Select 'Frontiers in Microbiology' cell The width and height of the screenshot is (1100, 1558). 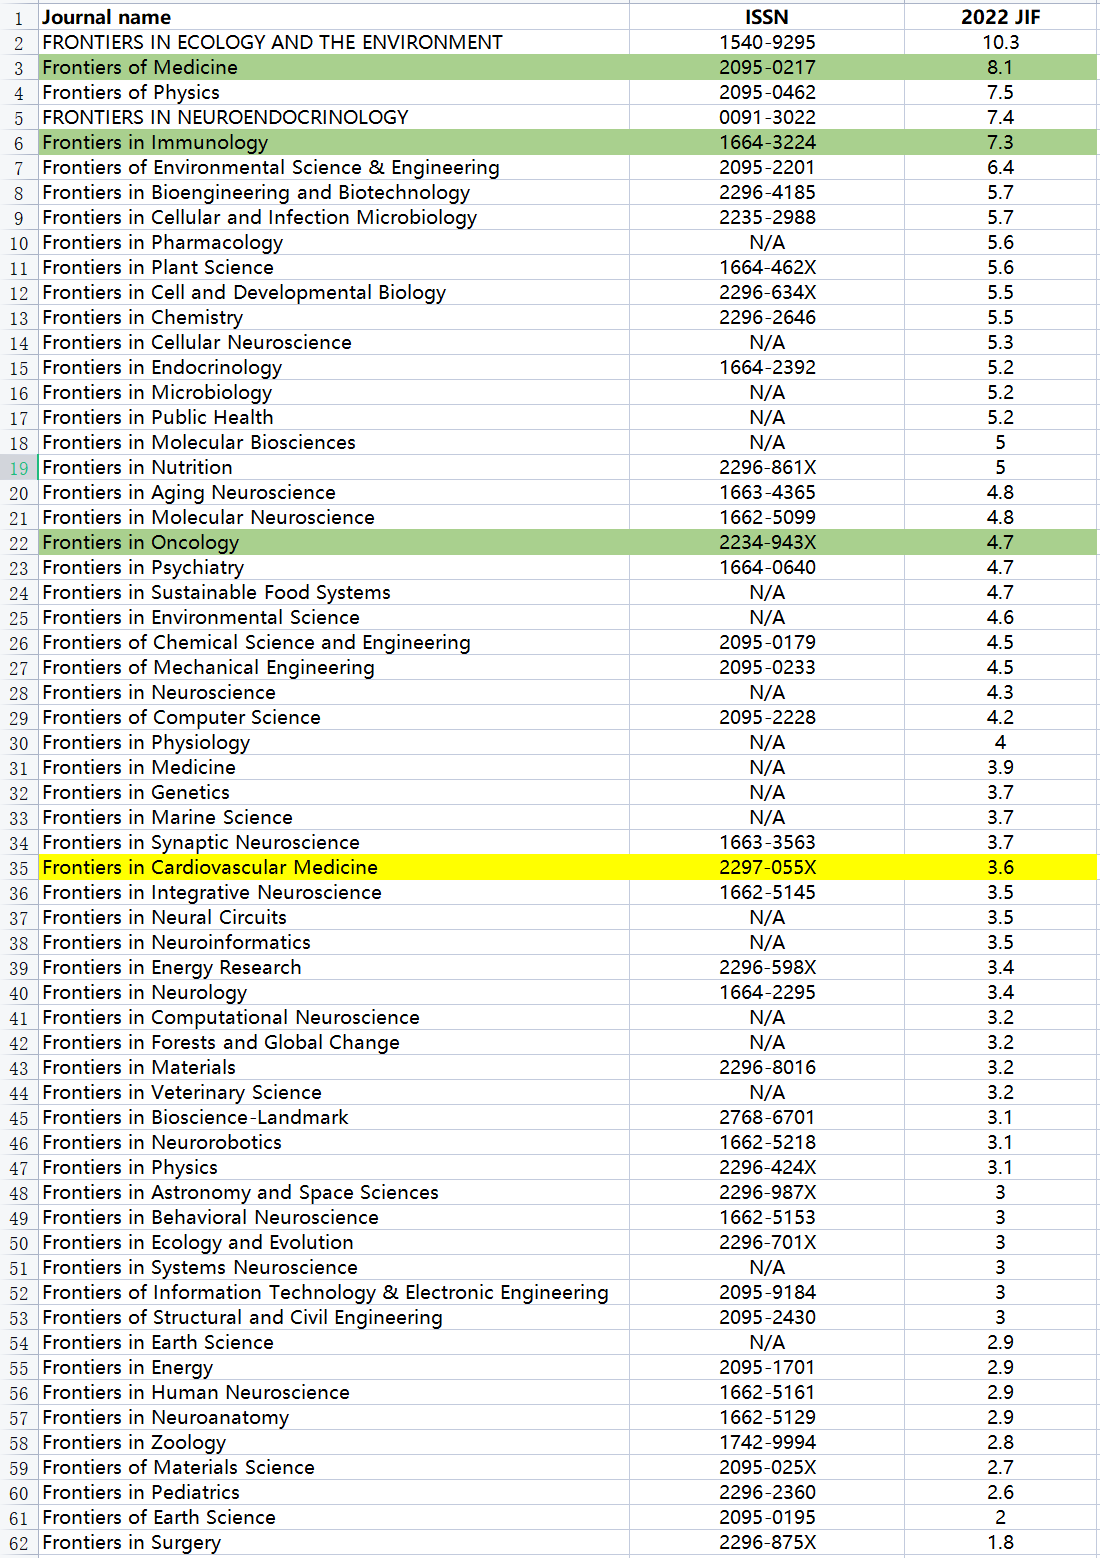(334, 392)
